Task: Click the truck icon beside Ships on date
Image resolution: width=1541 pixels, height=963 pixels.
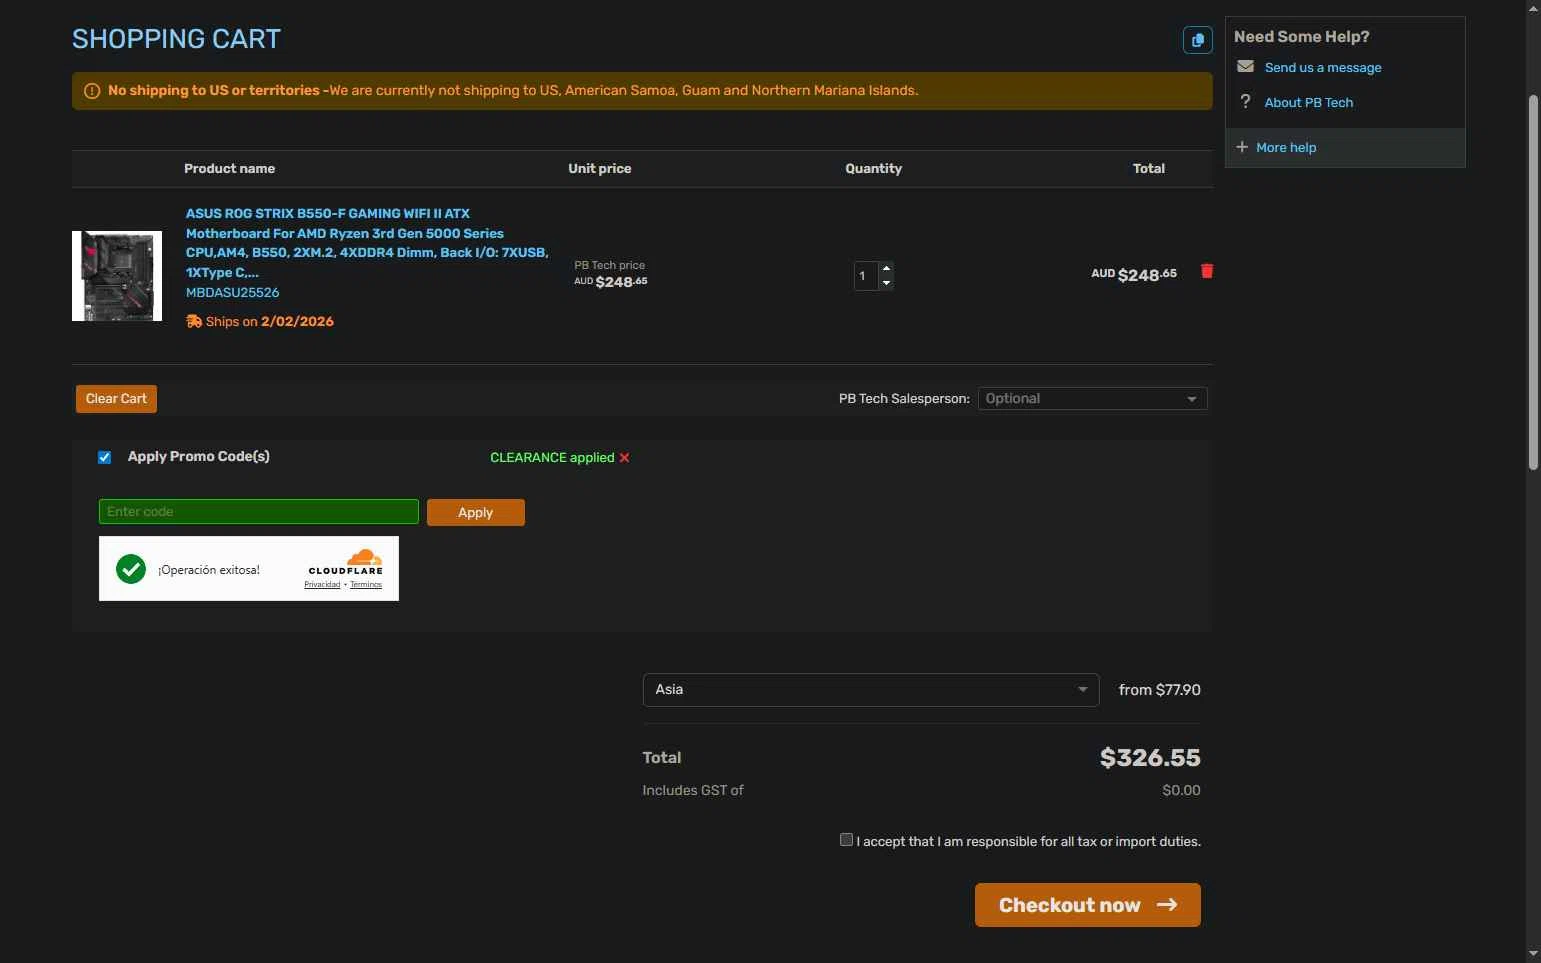Action: point(194,321)
